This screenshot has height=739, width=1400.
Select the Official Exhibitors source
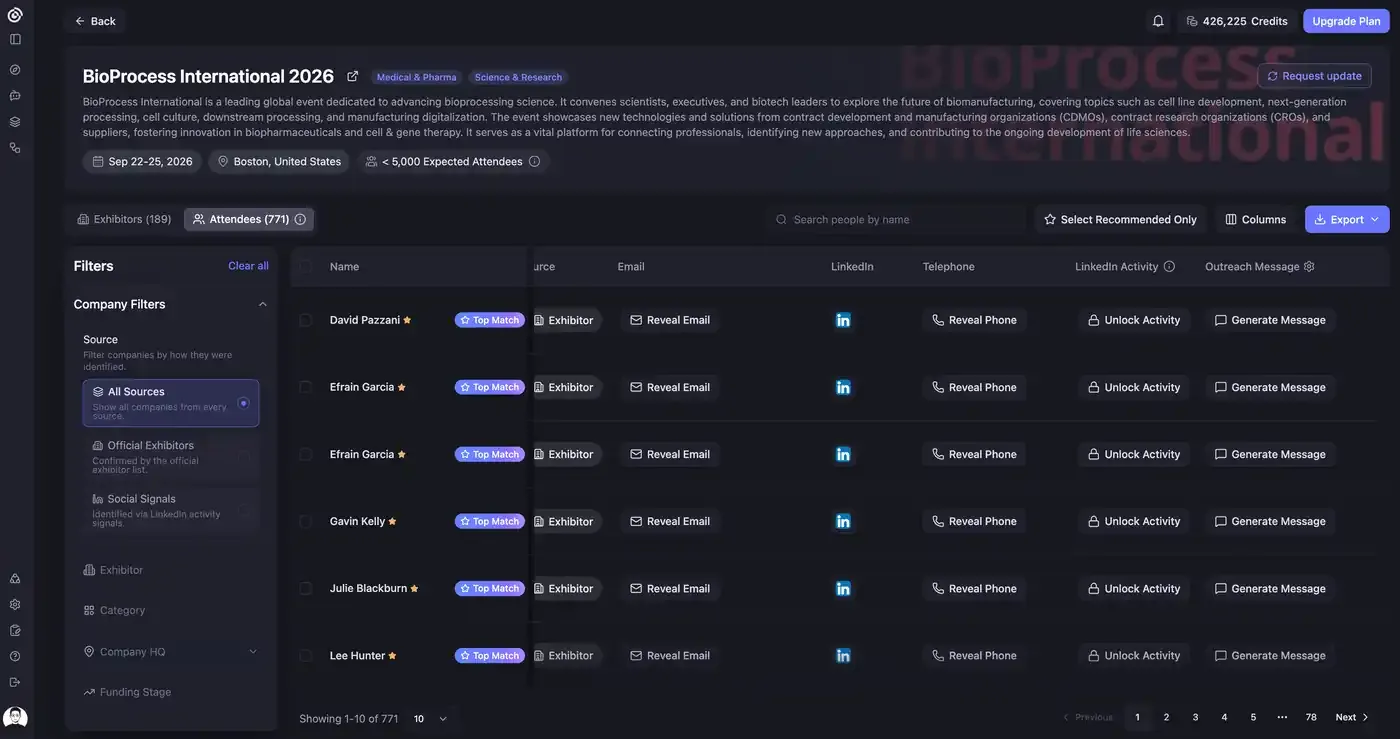point(171,455)
